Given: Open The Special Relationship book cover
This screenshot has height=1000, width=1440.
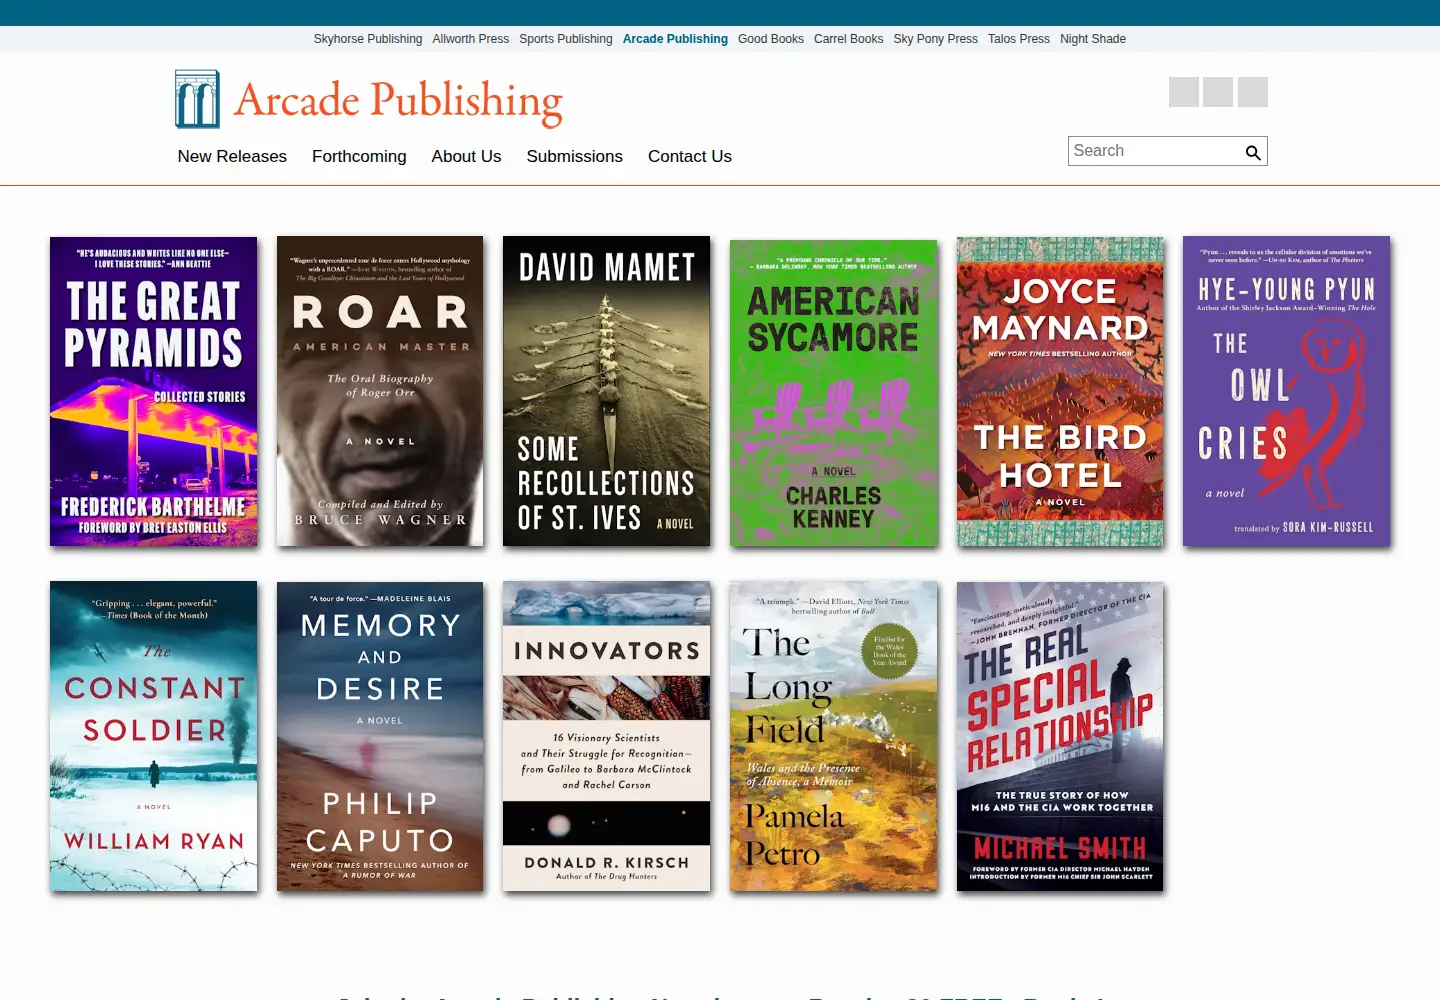Looking at the screenshot, I should (x=1060, y=736).
